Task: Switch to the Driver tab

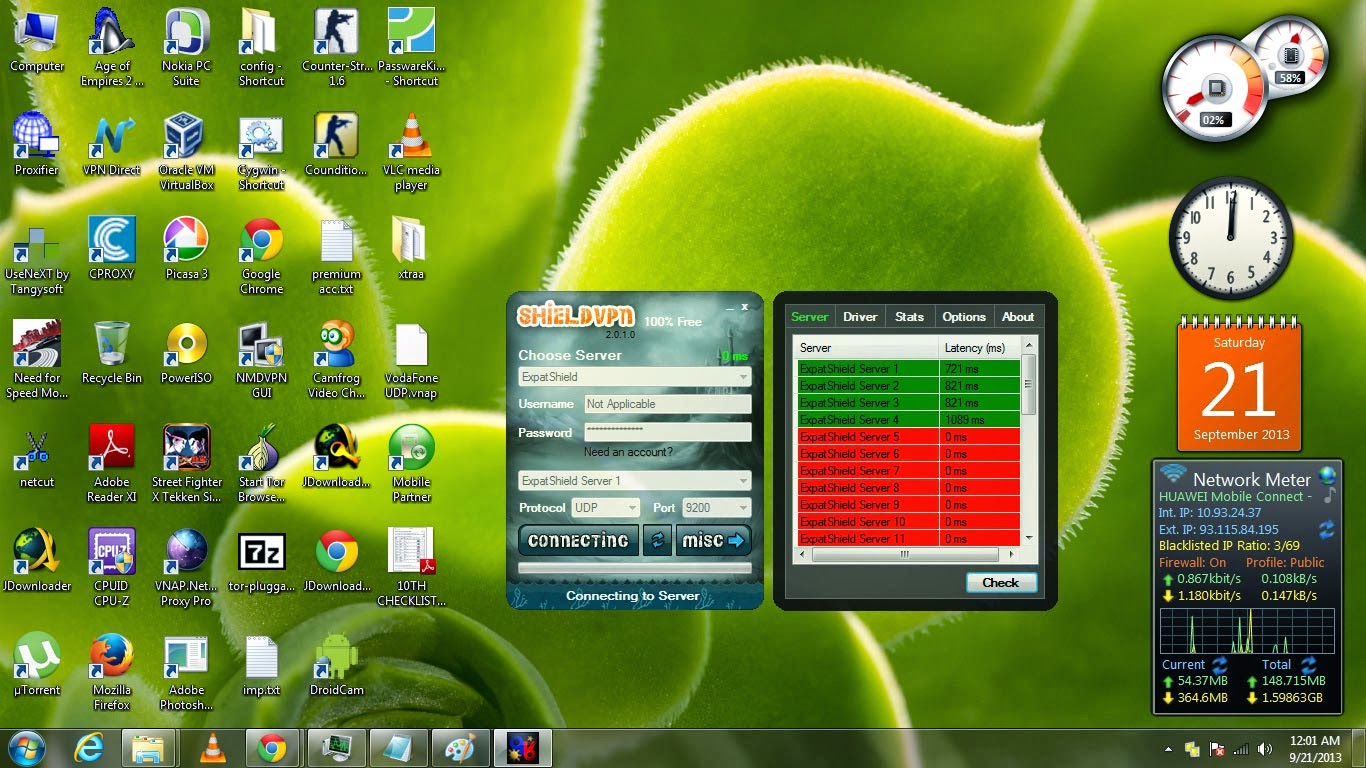Action: [x=860, y=317]
